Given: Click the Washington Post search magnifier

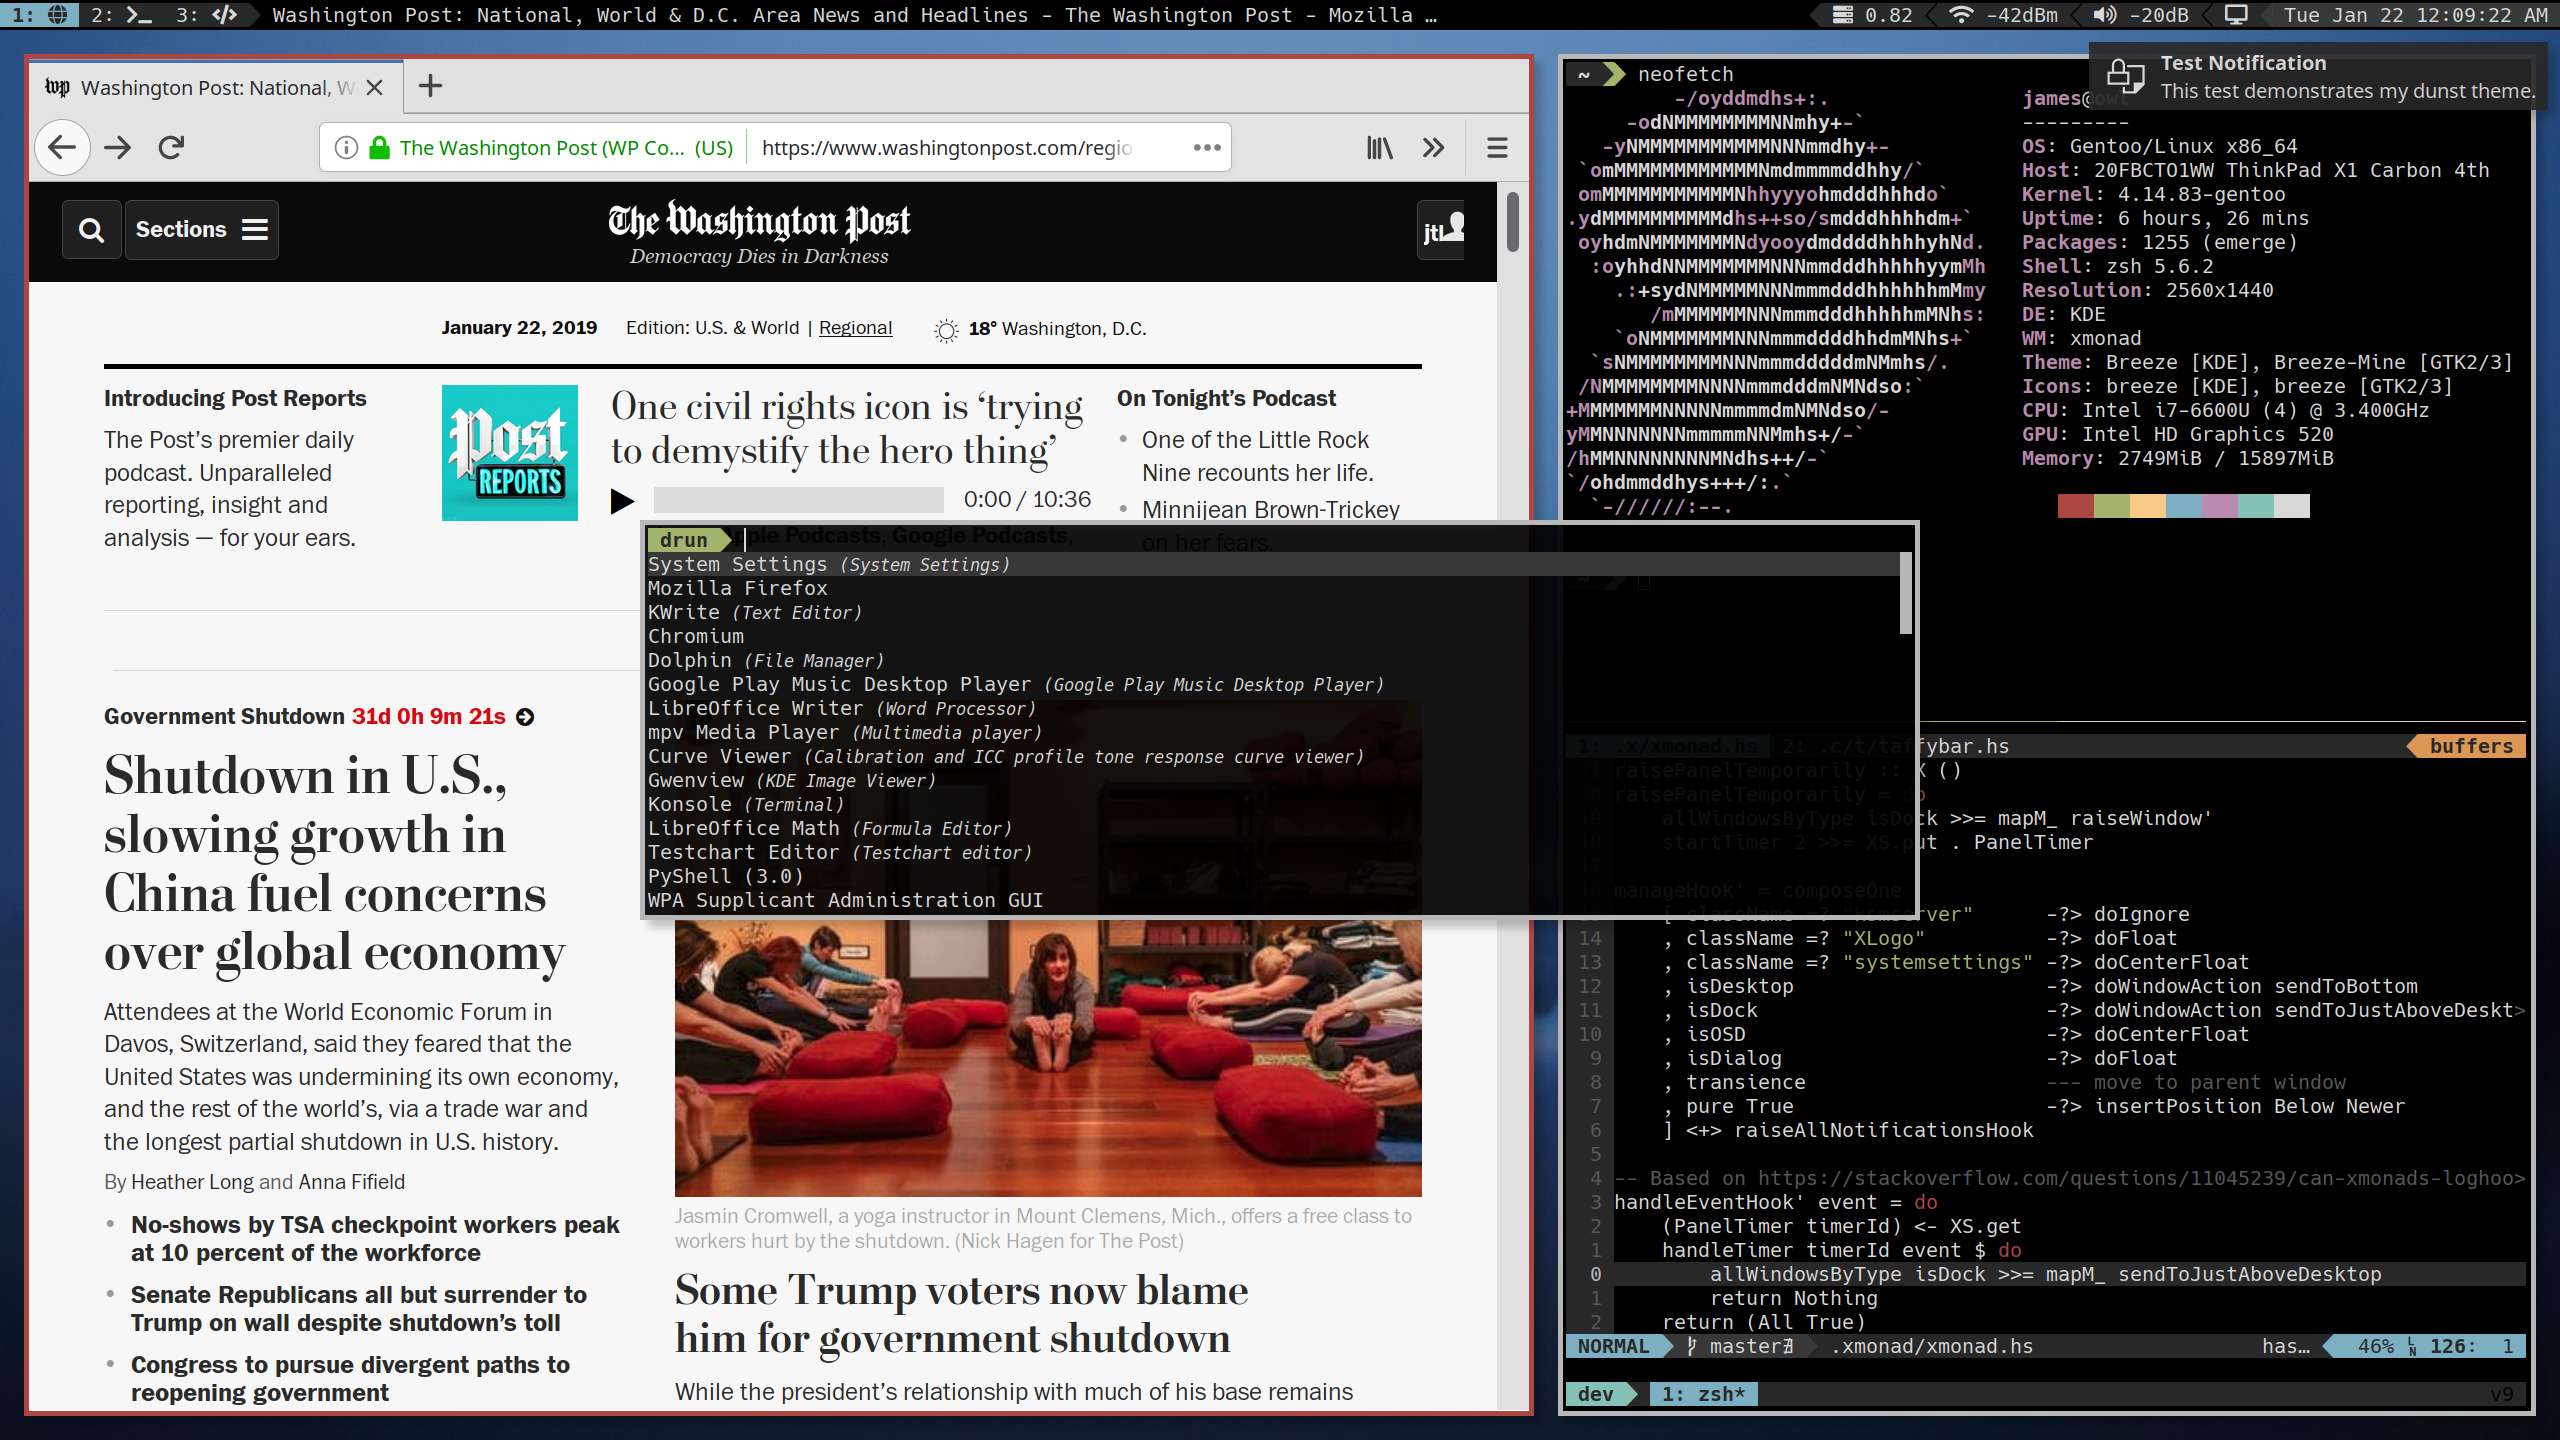Looking at the screenshot, I should pyautogui.click(x=91, y=230).
